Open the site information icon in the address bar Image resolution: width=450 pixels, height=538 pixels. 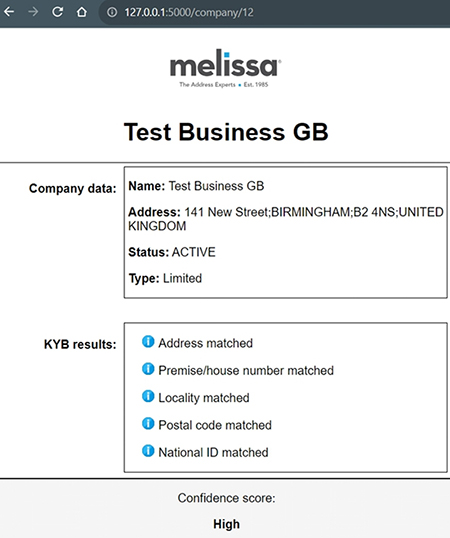112,12
